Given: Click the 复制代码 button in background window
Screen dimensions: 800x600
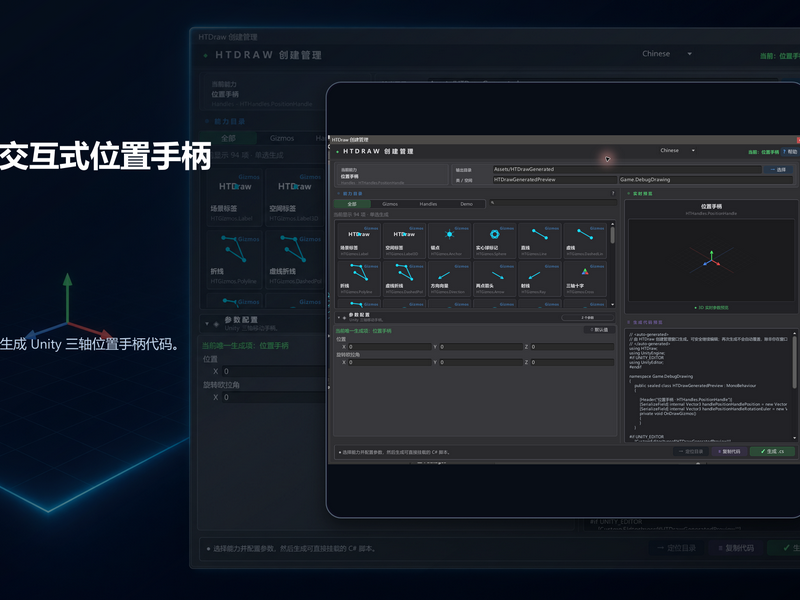Looking at the screenshot, I should click(x=736, y=548).
